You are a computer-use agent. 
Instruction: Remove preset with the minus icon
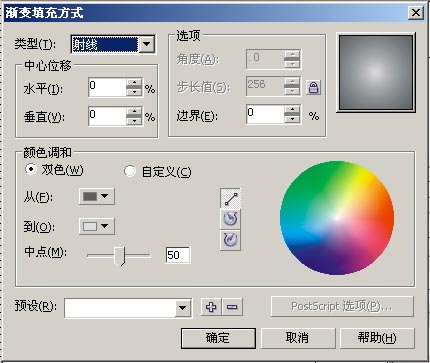tap(232, 307)
